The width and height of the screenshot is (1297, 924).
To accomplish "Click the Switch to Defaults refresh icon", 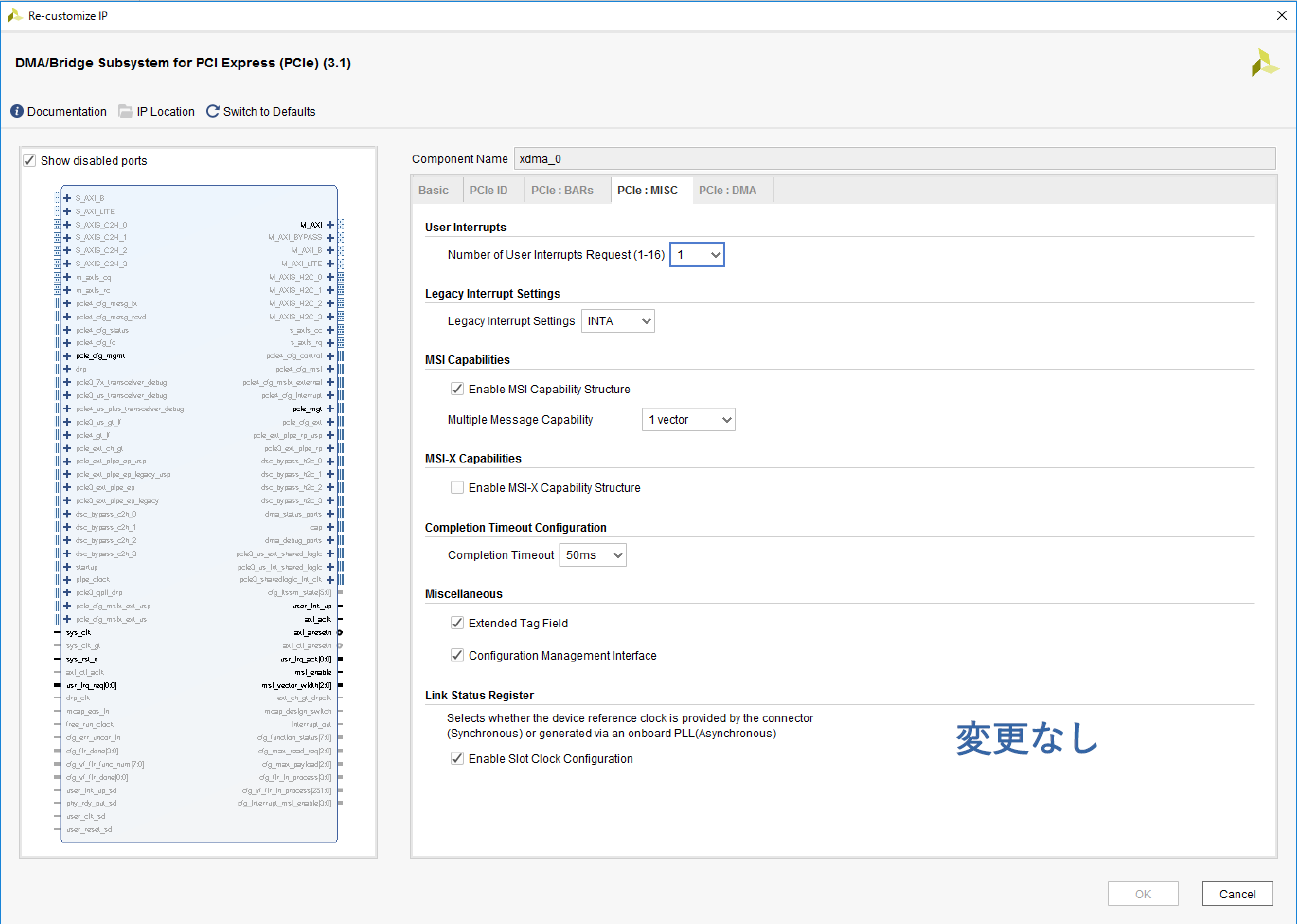I will [213, 112].
